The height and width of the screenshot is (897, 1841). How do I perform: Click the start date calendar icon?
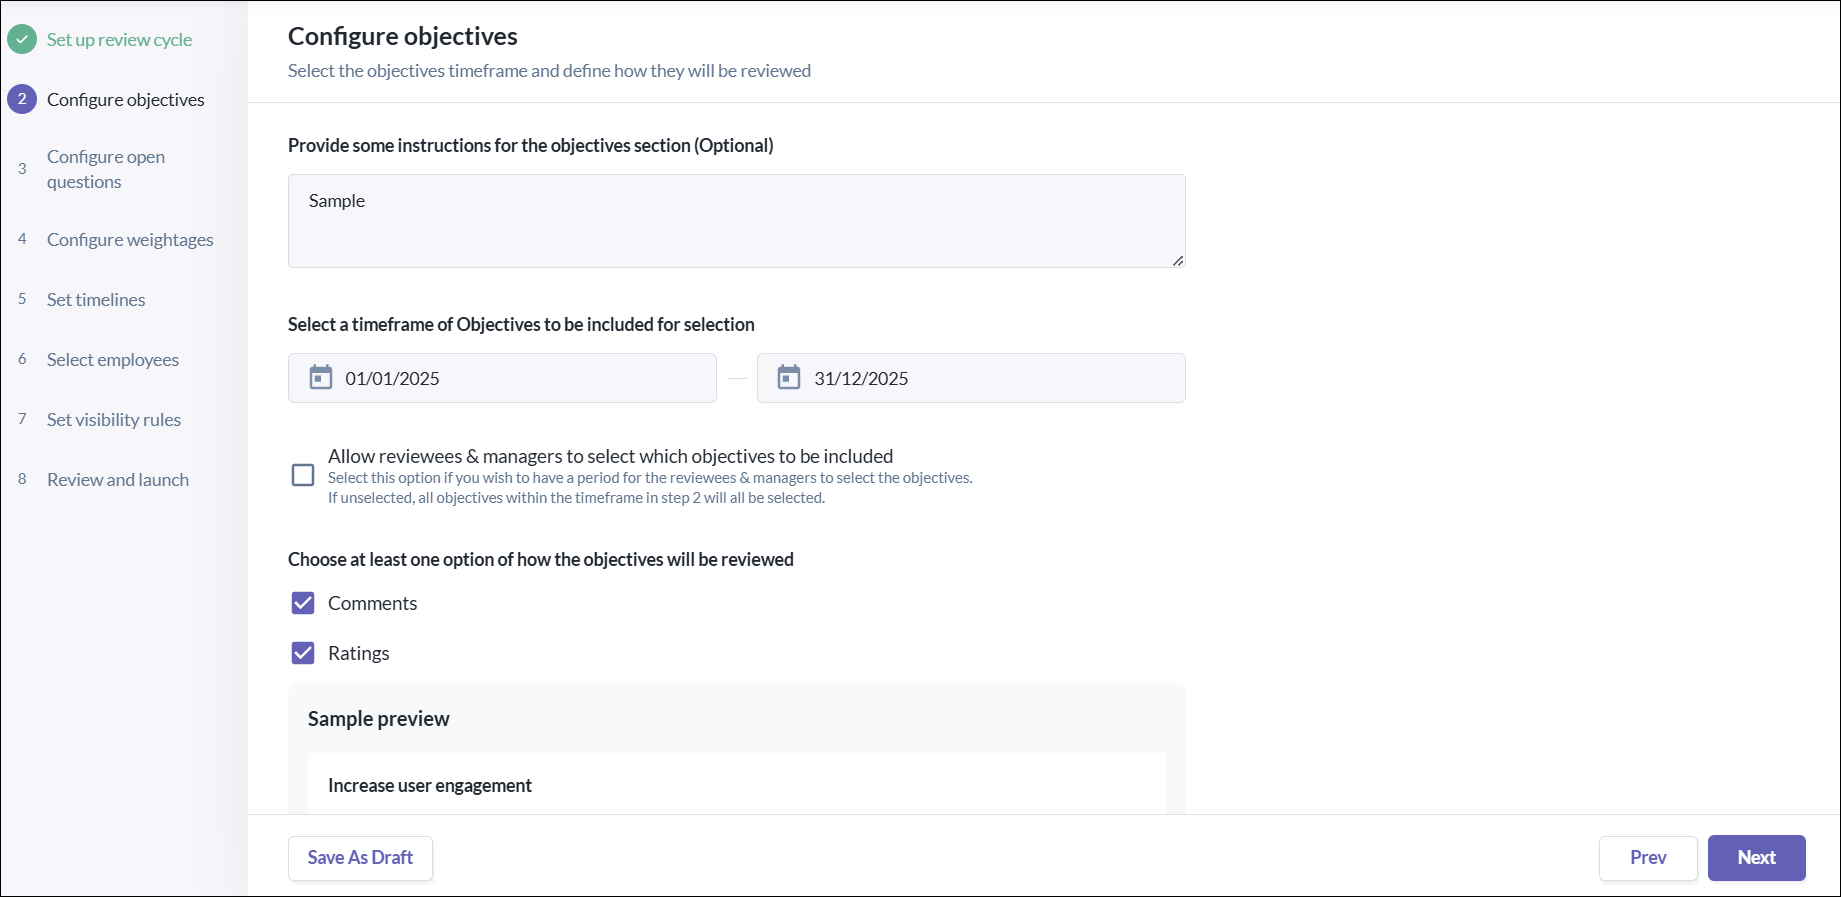320,377
